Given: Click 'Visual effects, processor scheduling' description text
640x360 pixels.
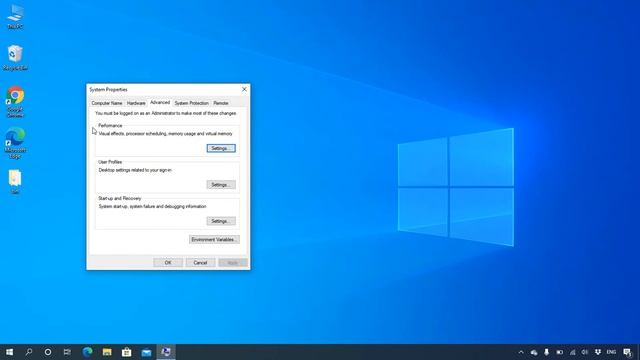Looking at the screenshot, I should [165, 133].
